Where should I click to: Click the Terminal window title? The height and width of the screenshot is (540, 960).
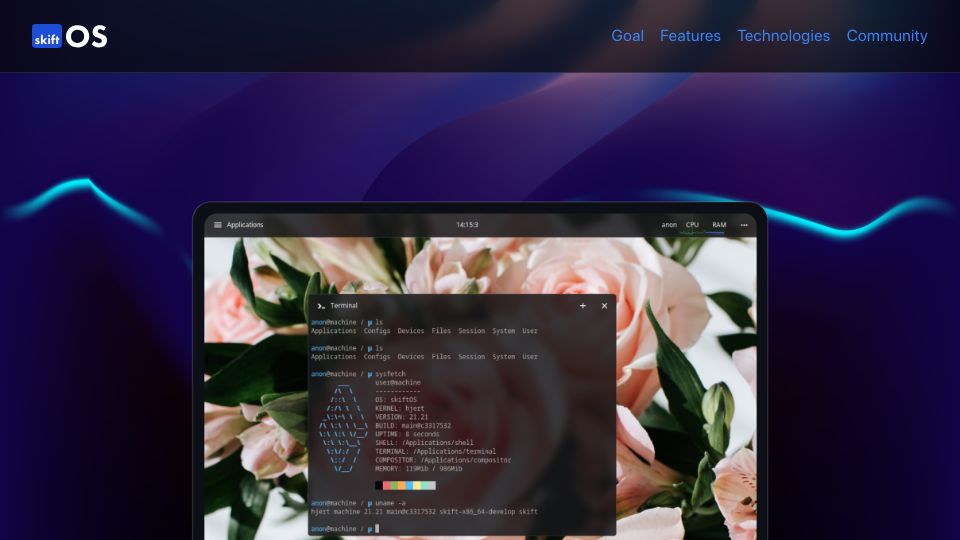tap(343, 306)
